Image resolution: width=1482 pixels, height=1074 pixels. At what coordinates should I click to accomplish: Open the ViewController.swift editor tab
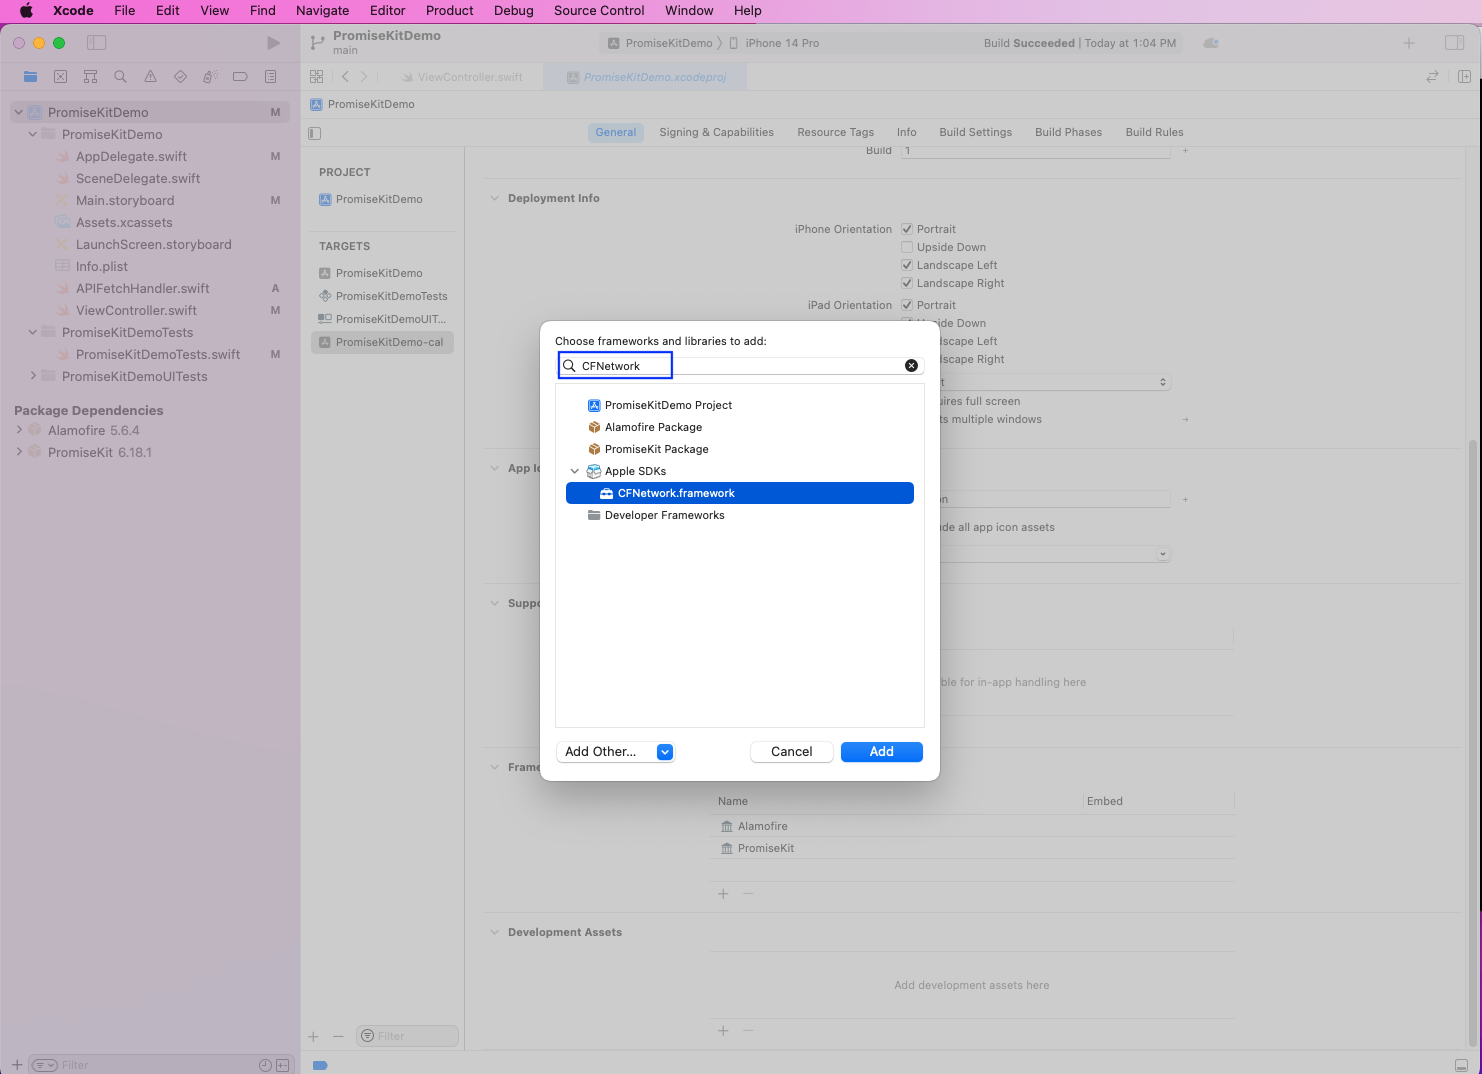[462, 77]
